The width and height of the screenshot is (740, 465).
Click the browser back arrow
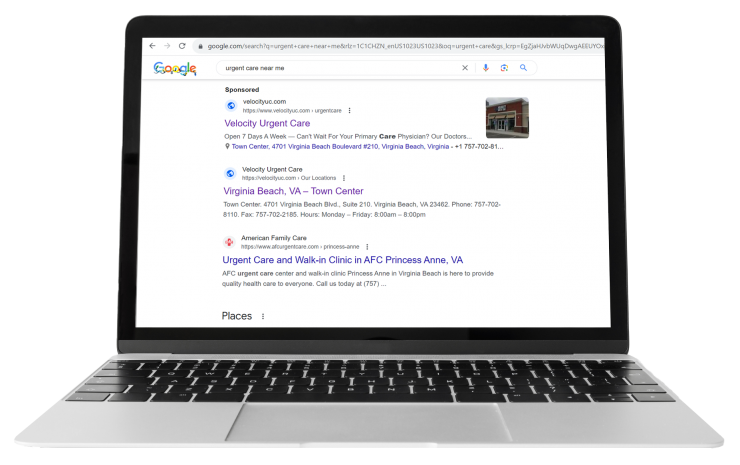tap(152, 46)
